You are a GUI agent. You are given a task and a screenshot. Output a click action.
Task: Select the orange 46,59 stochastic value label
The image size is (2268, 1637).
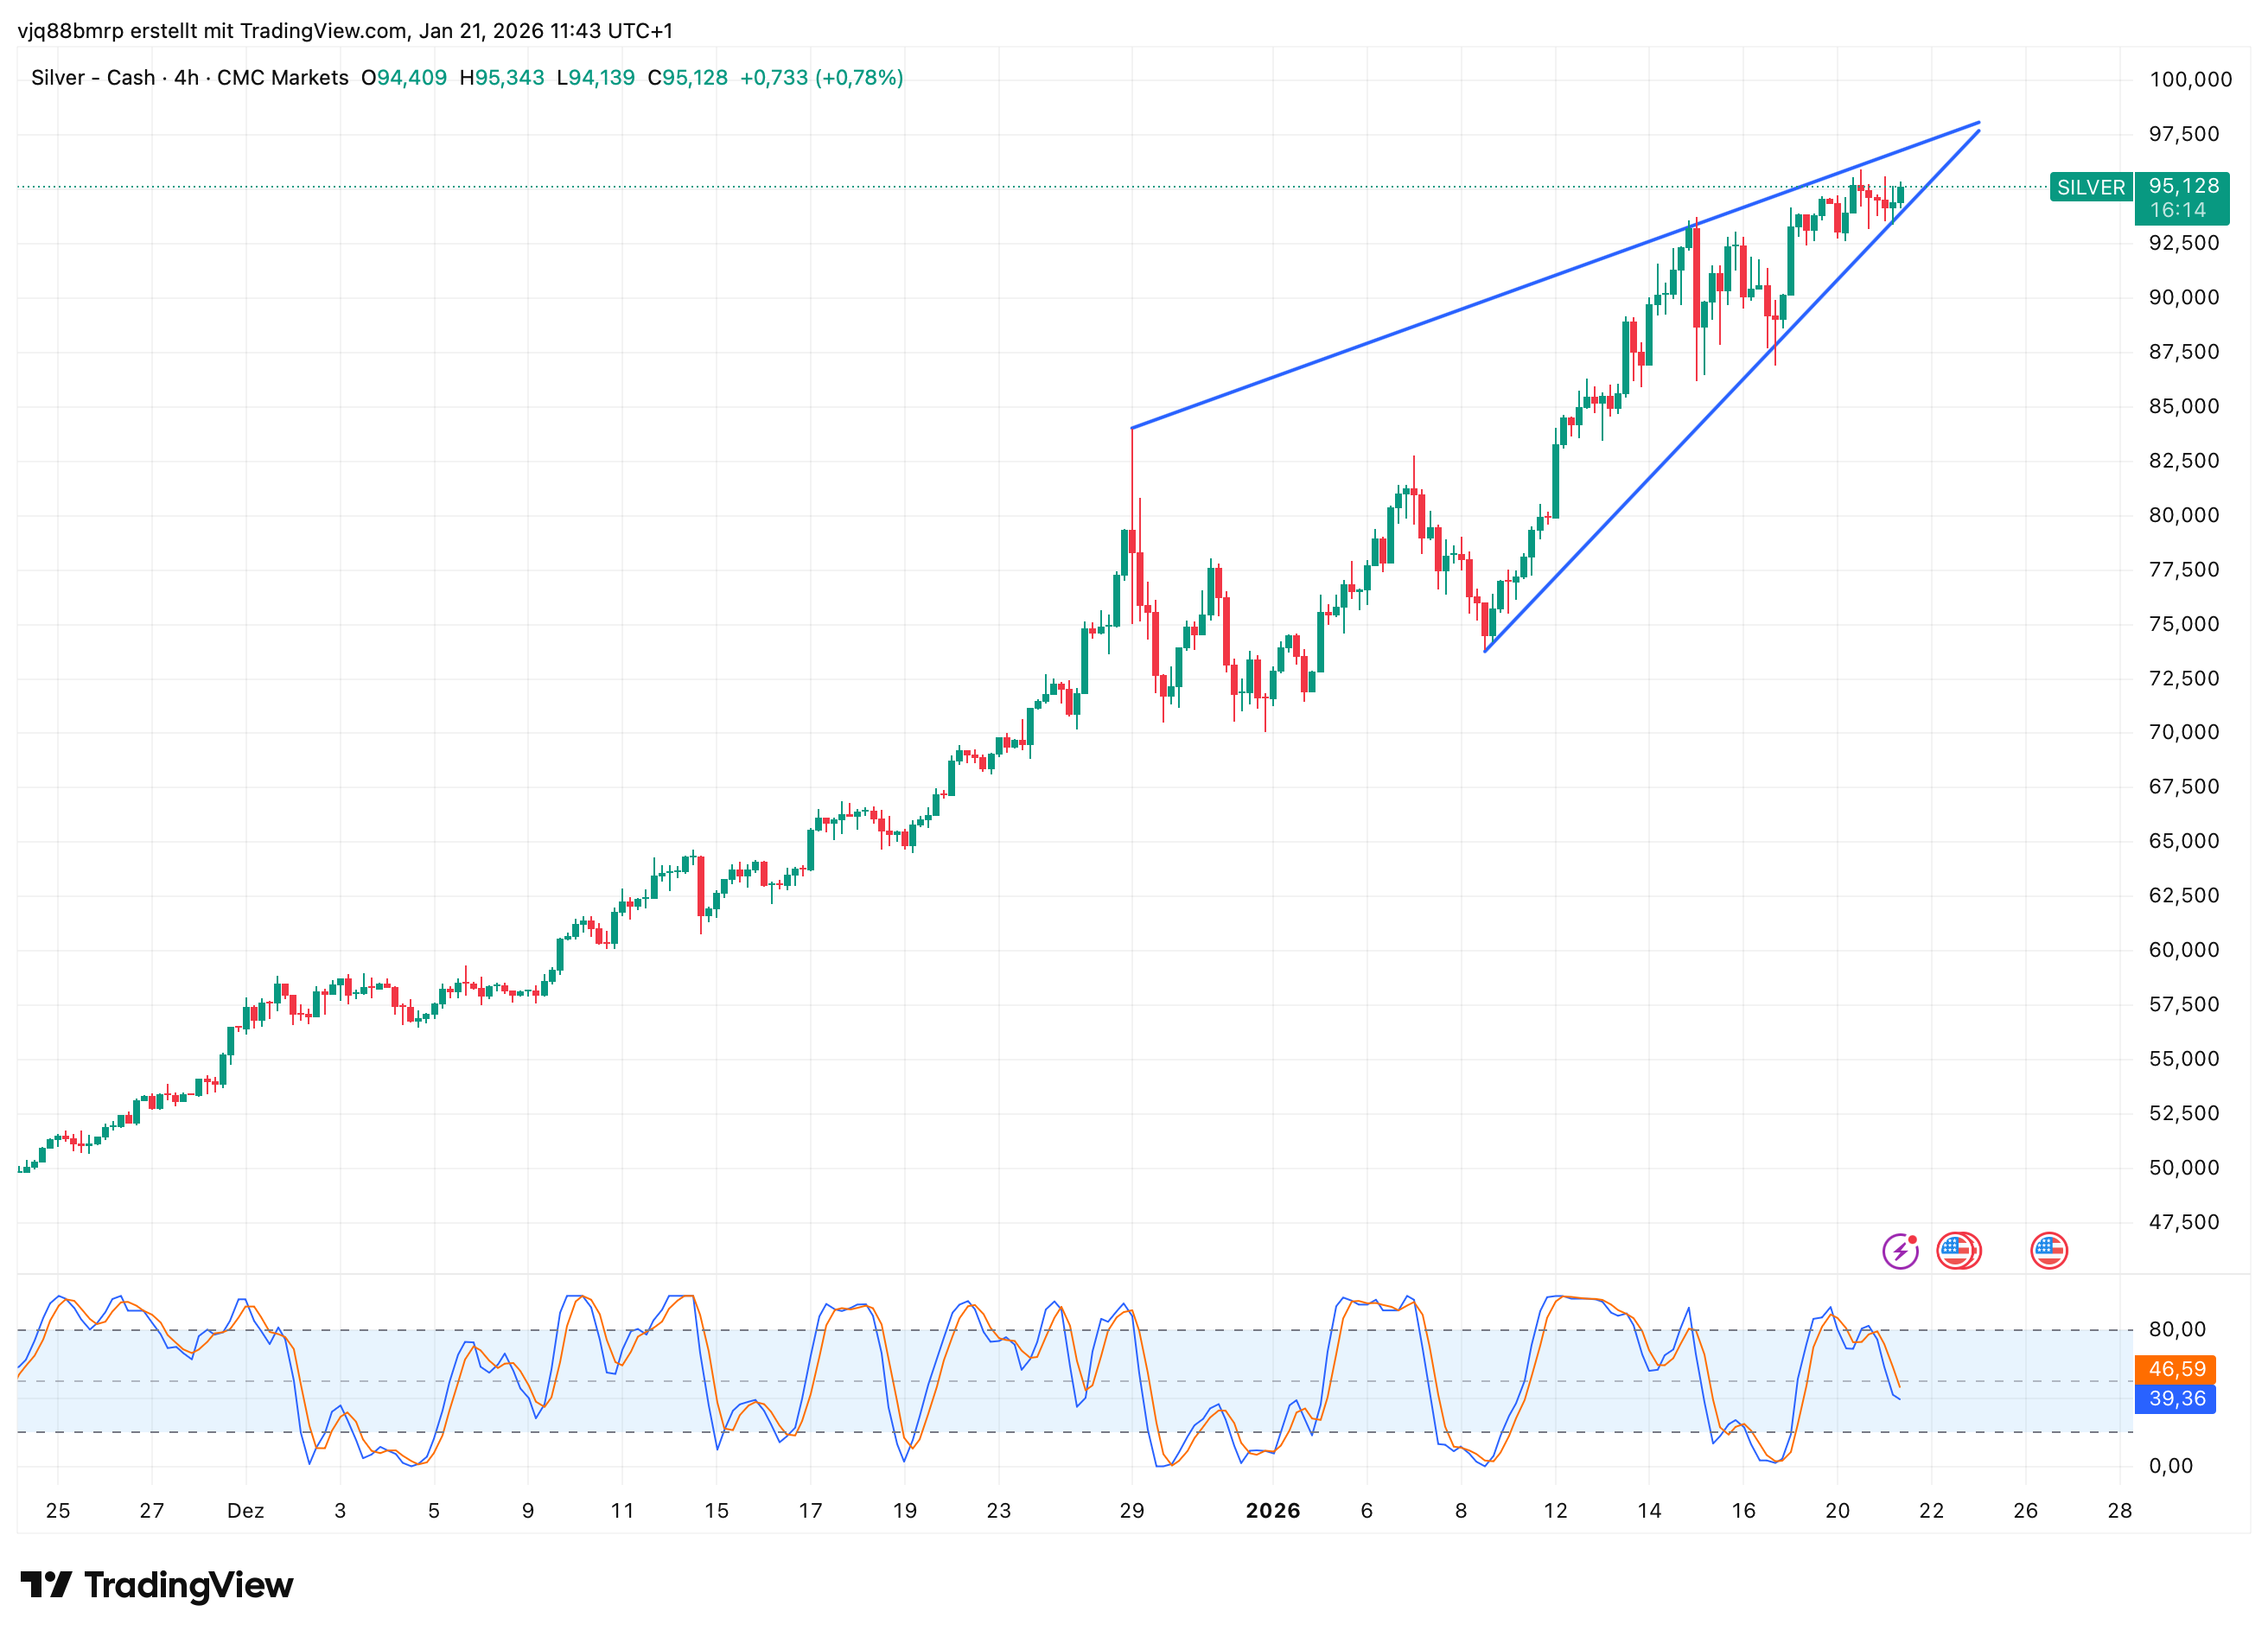2176,1369
